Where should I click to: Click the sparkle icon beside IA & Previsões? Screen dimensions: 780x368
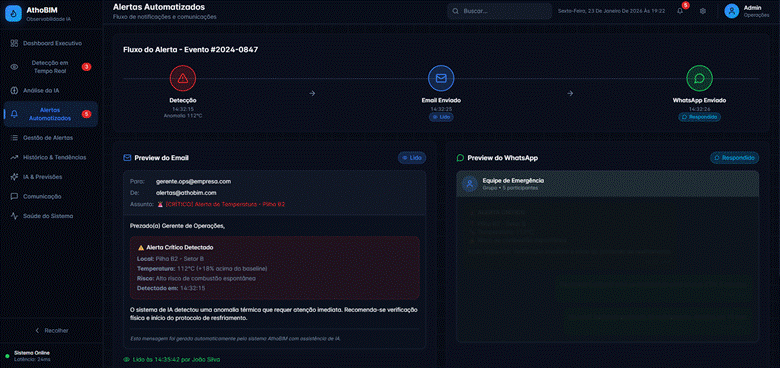pos(14,177)
